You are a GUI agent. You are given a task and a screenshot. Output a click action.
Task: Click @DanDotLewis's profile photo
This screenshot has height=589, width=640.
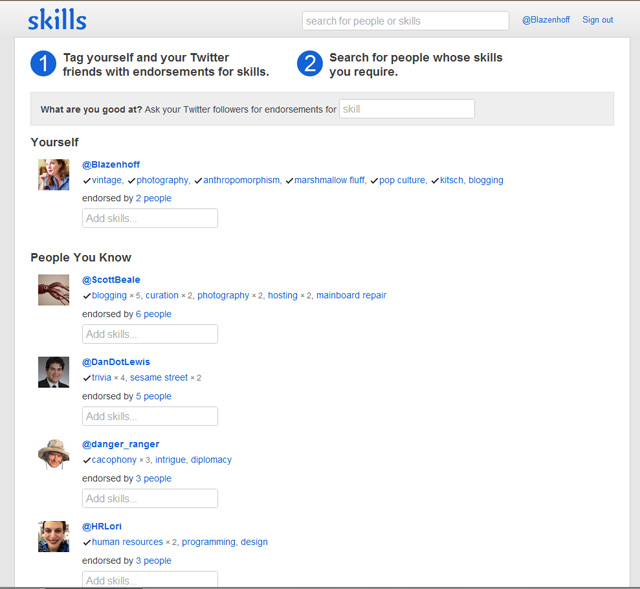tap(54, 372)
